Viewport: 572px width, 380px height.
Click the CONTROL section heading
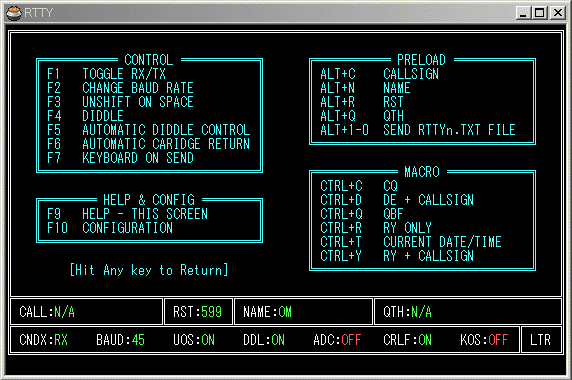pos(149,60)
